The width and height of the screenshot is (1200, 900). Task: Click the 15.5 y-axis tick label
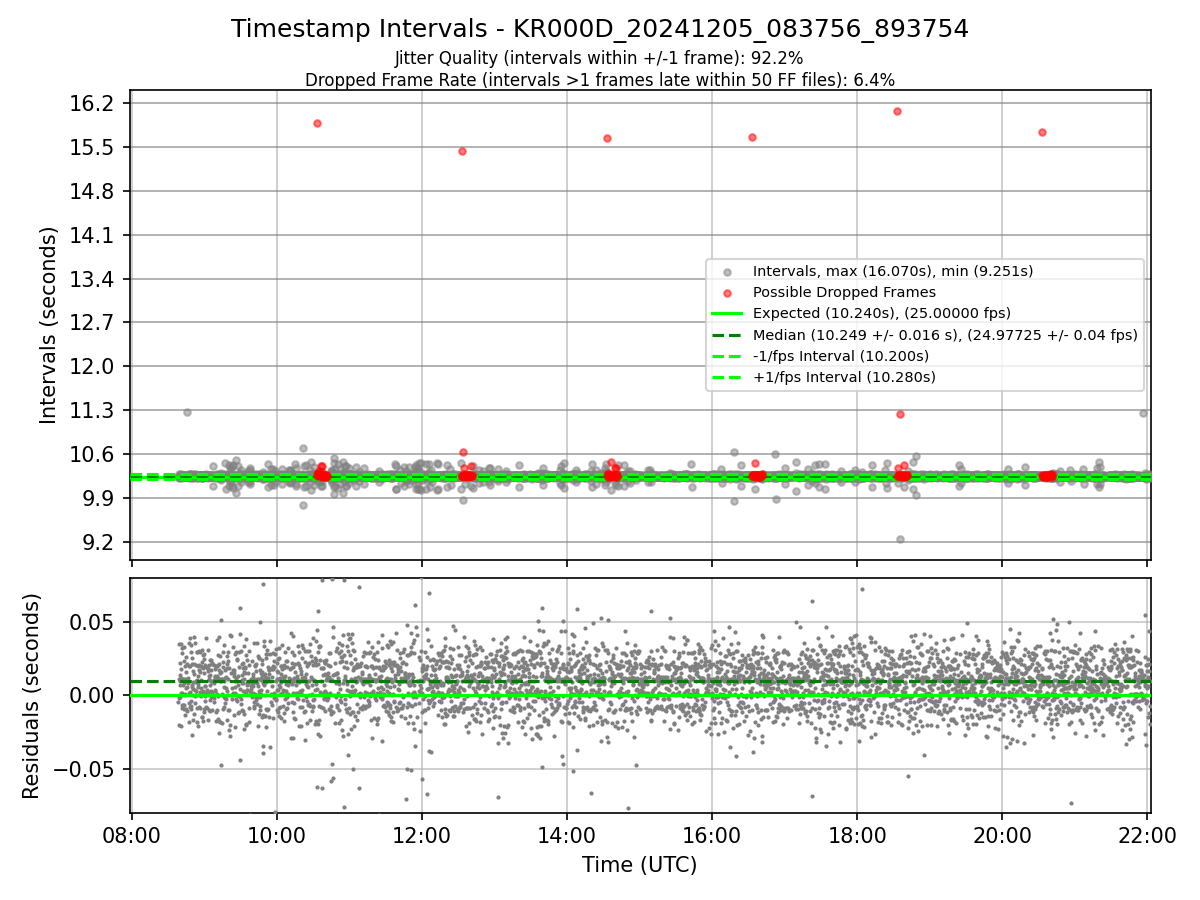[x=94, y=148]
